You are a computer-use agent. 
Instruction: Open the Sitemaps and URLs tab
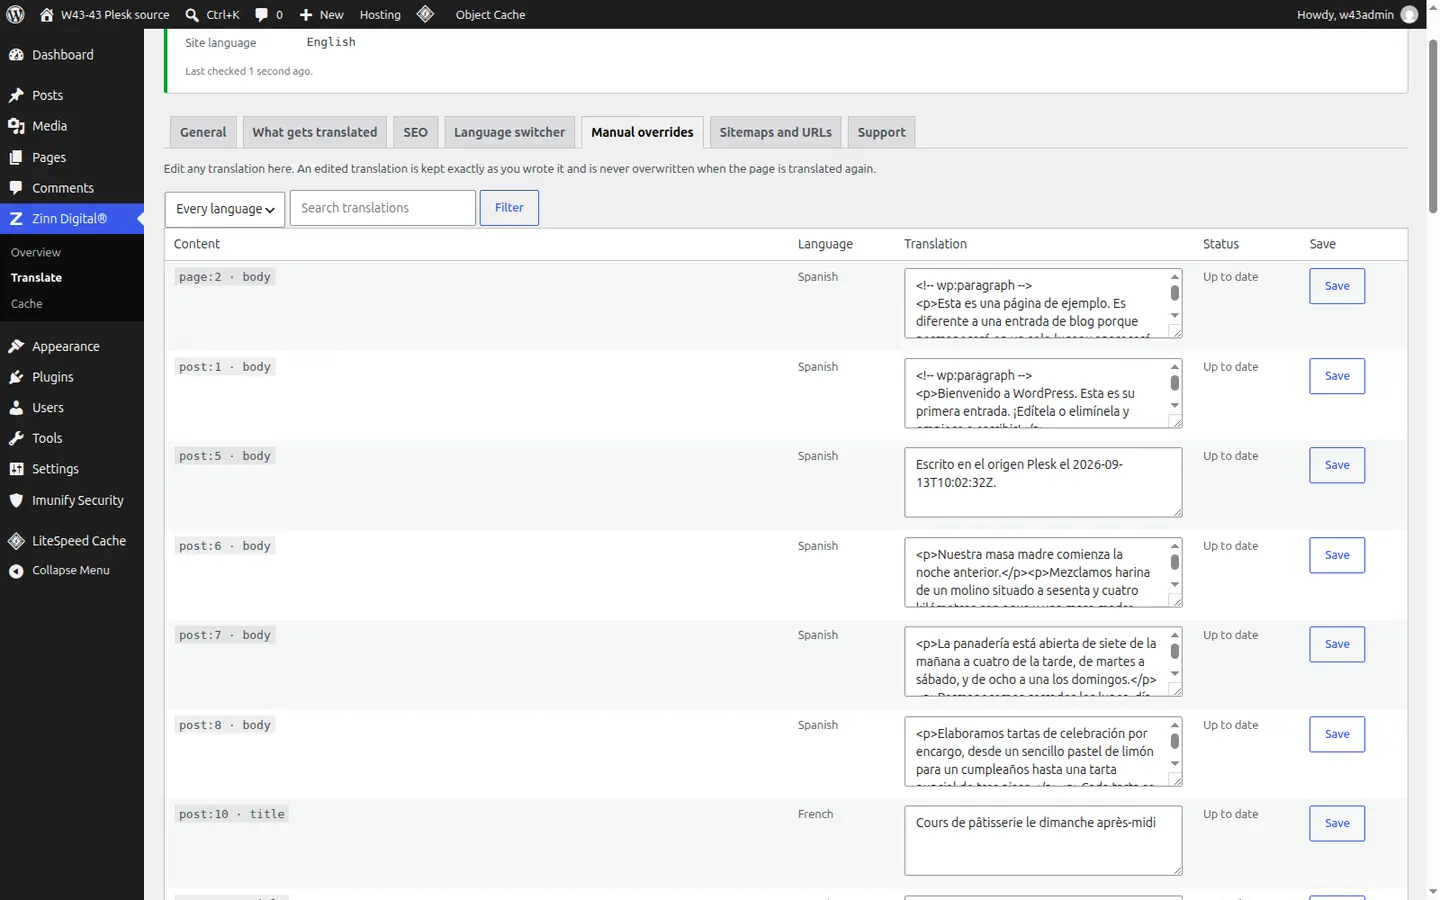775,132
